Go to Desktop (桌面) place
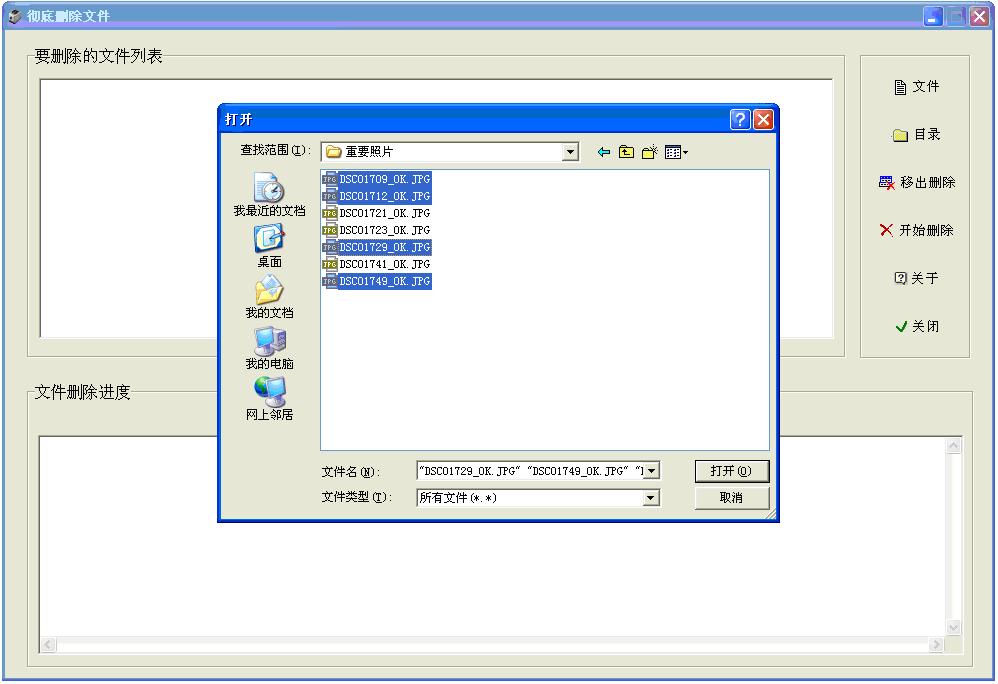This screenshot has width=998, height=684. tap(269, 246)
